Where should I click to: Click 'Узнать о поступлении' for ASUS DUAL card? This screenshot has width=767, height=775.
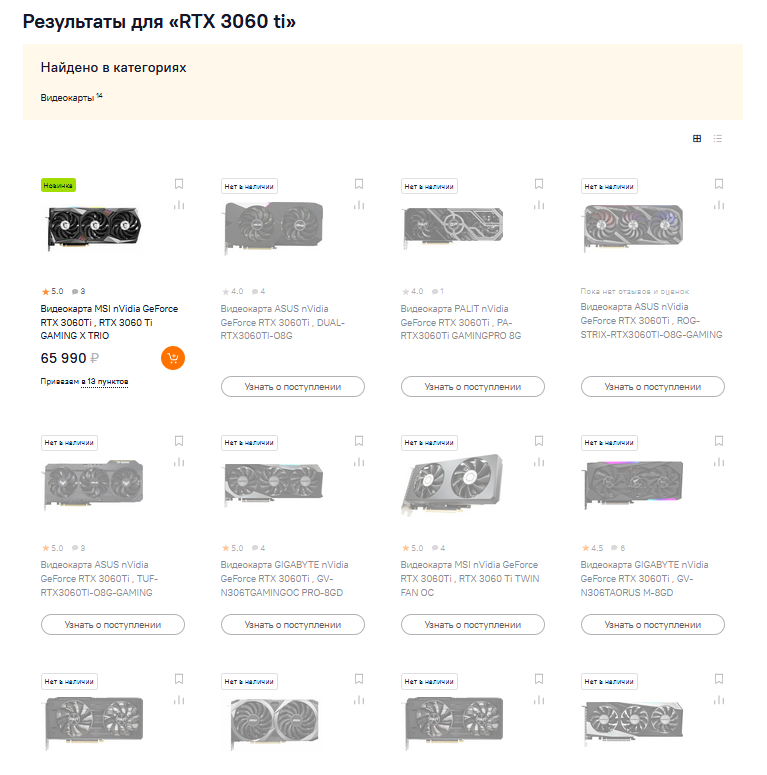tap(293, 386)
